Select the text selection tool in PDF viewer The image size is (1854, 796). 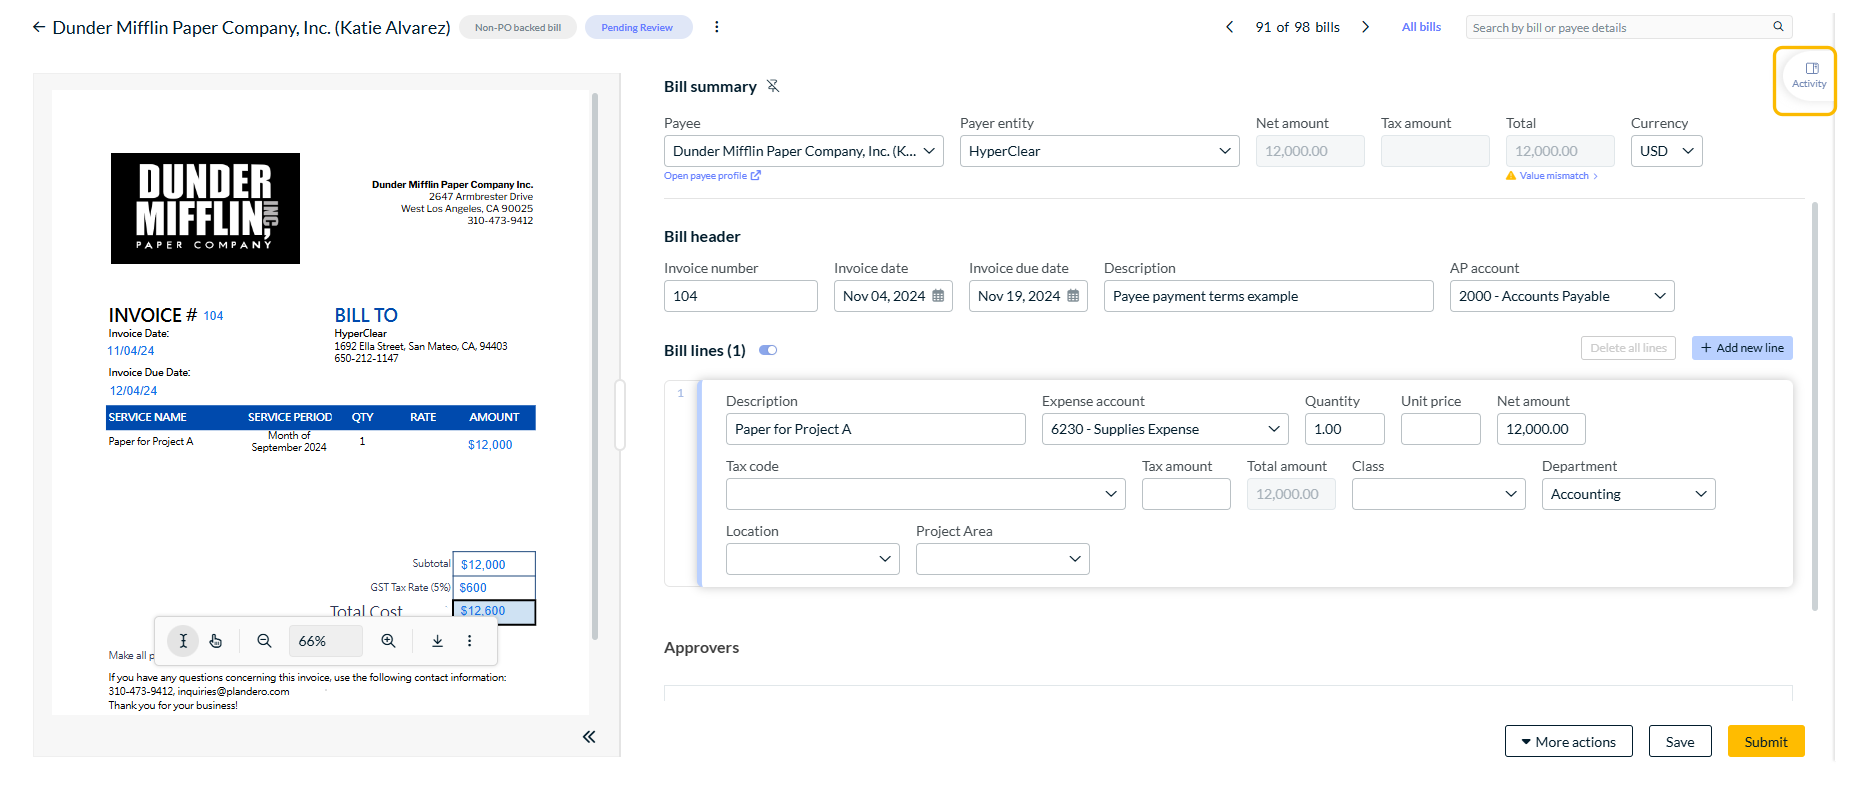(x=183, y=641)
